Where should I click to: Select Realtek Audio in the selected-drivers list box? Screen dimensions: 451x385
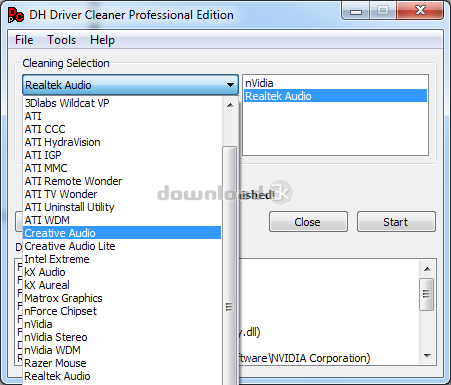point(335,96)
